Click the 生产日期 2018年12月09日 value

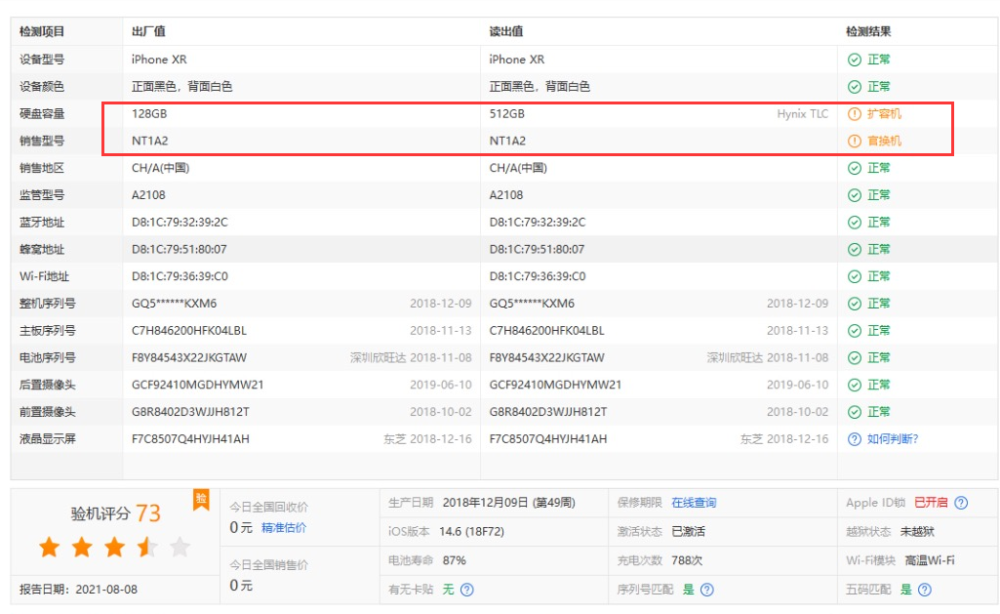click(x=509, y=503)
